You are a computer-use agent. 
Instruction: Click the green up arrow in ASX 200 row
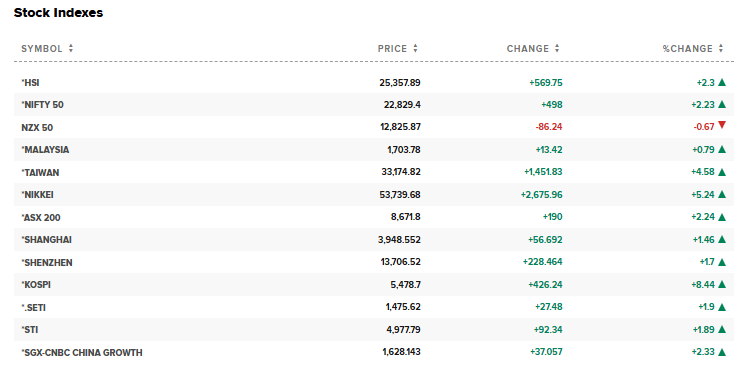point(722,217)
